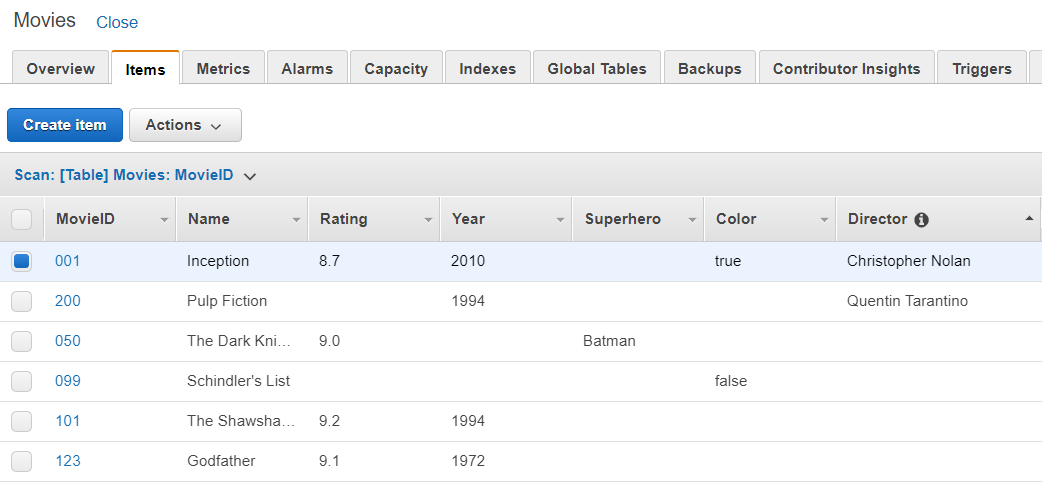Open the Global Tables tab

[597, 69]
